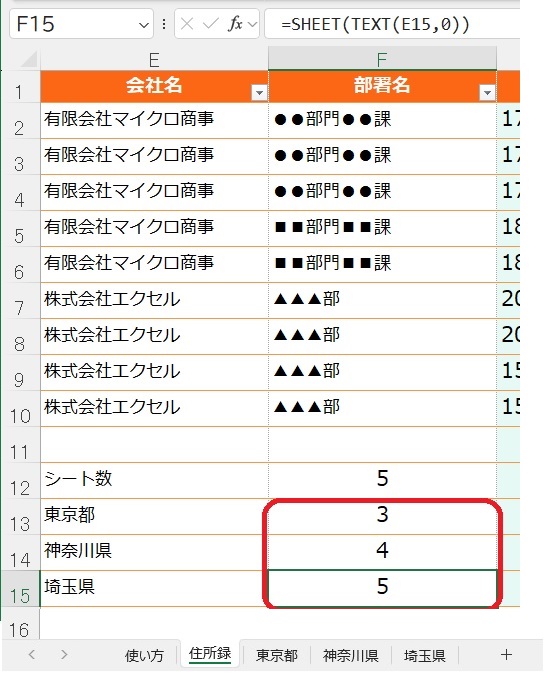The width and height of the screenshot is (547, 682).
Task: Open the three-dot formula bar handle
Action: click(163, 24)
